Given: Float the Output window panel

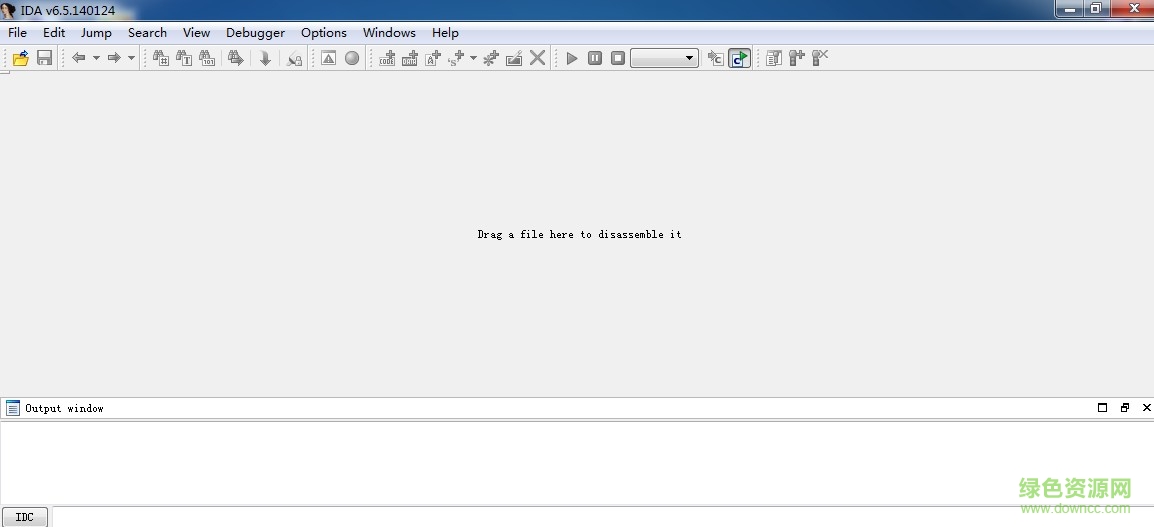Looking at the screenshot, I should pyautogui.click(x=1125, y=408).
